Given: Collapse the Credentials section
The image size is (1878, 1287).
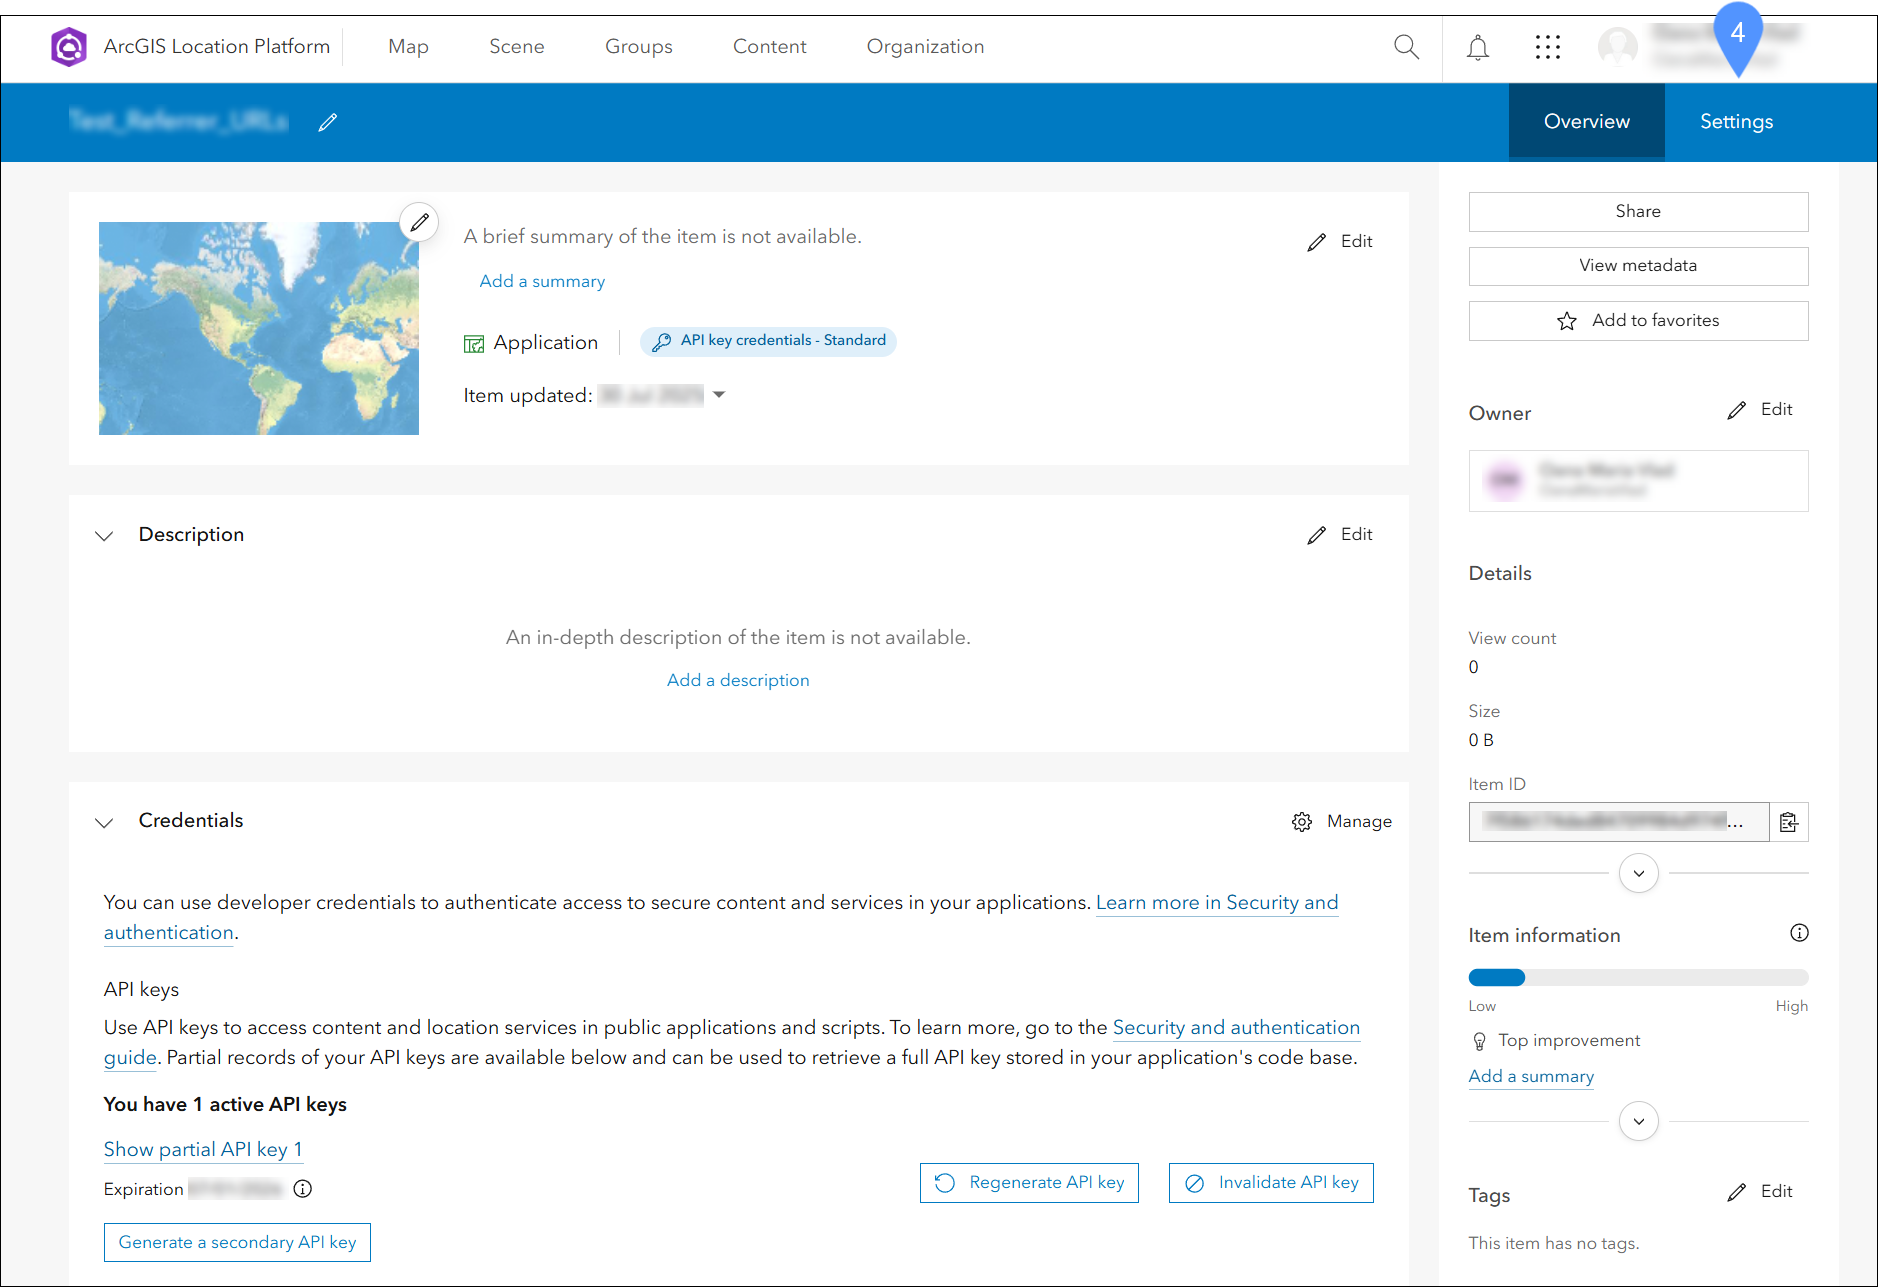Looking at the screenshot, I should pos(104,822).
